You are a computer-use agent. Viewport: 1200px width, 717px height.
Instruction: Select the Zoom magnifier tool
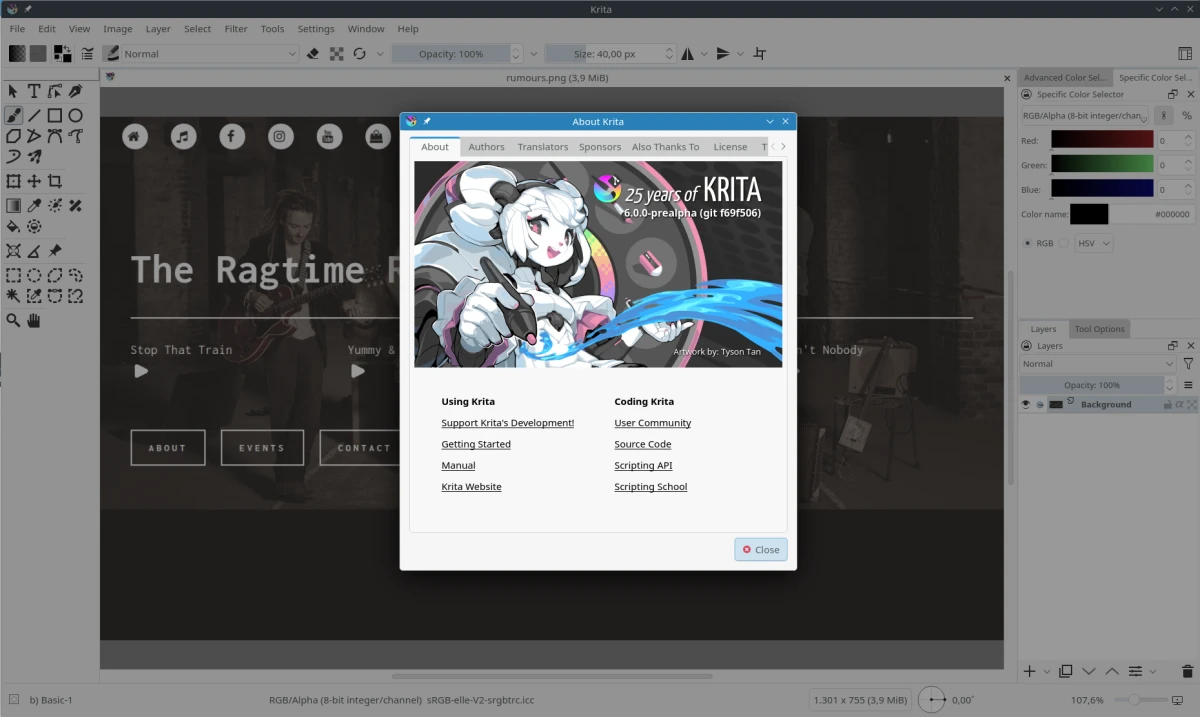pyautogui.click(x=13, y=321)
